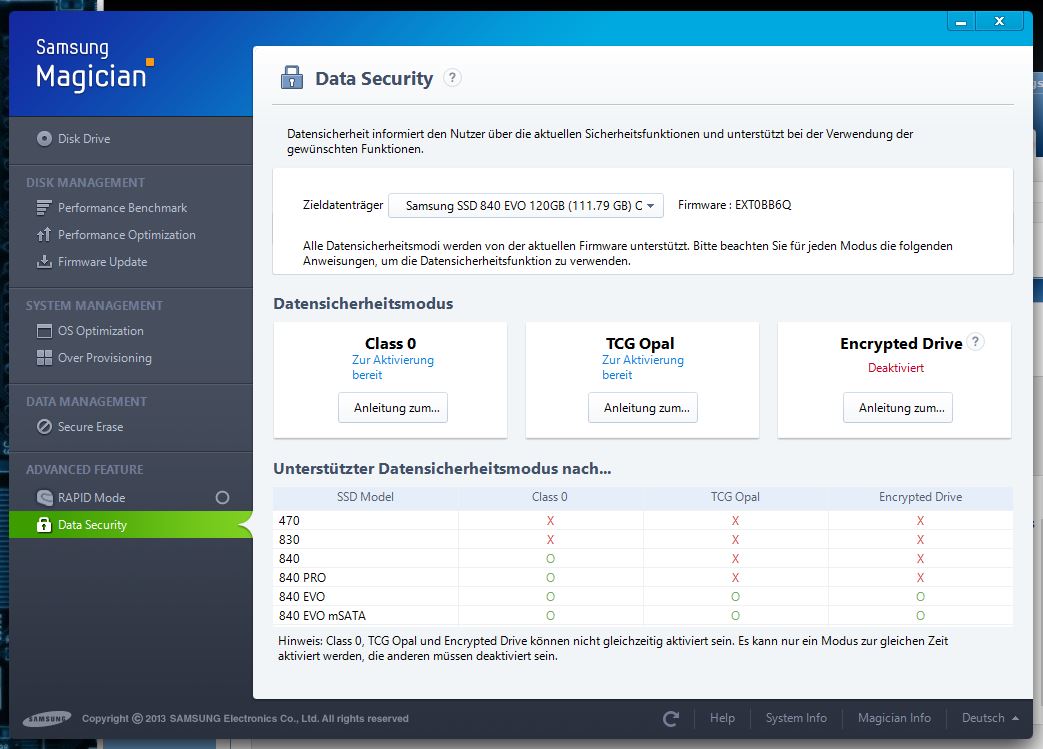This screenshot has width=1043, height=749.
Task: Click Anleitung zum button under Class 0
Action: coord(392,408)
